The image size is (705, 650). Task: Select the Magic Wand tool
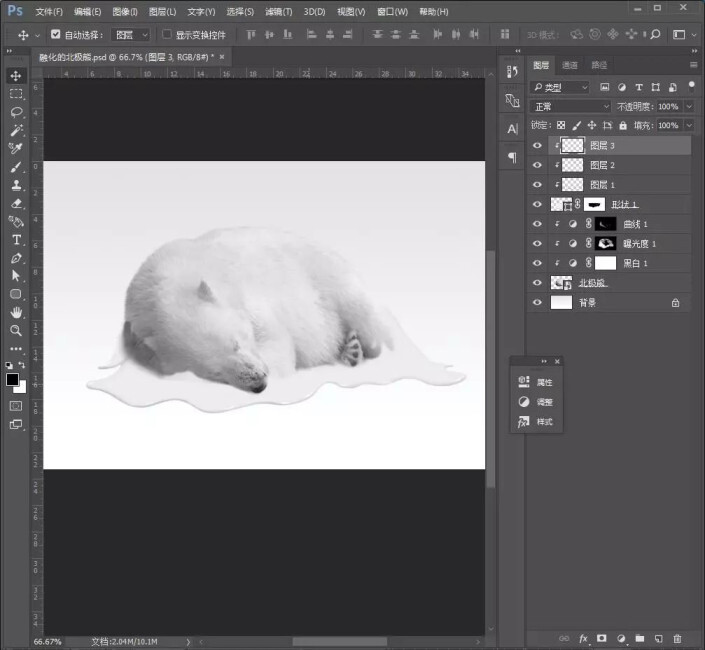16,130
